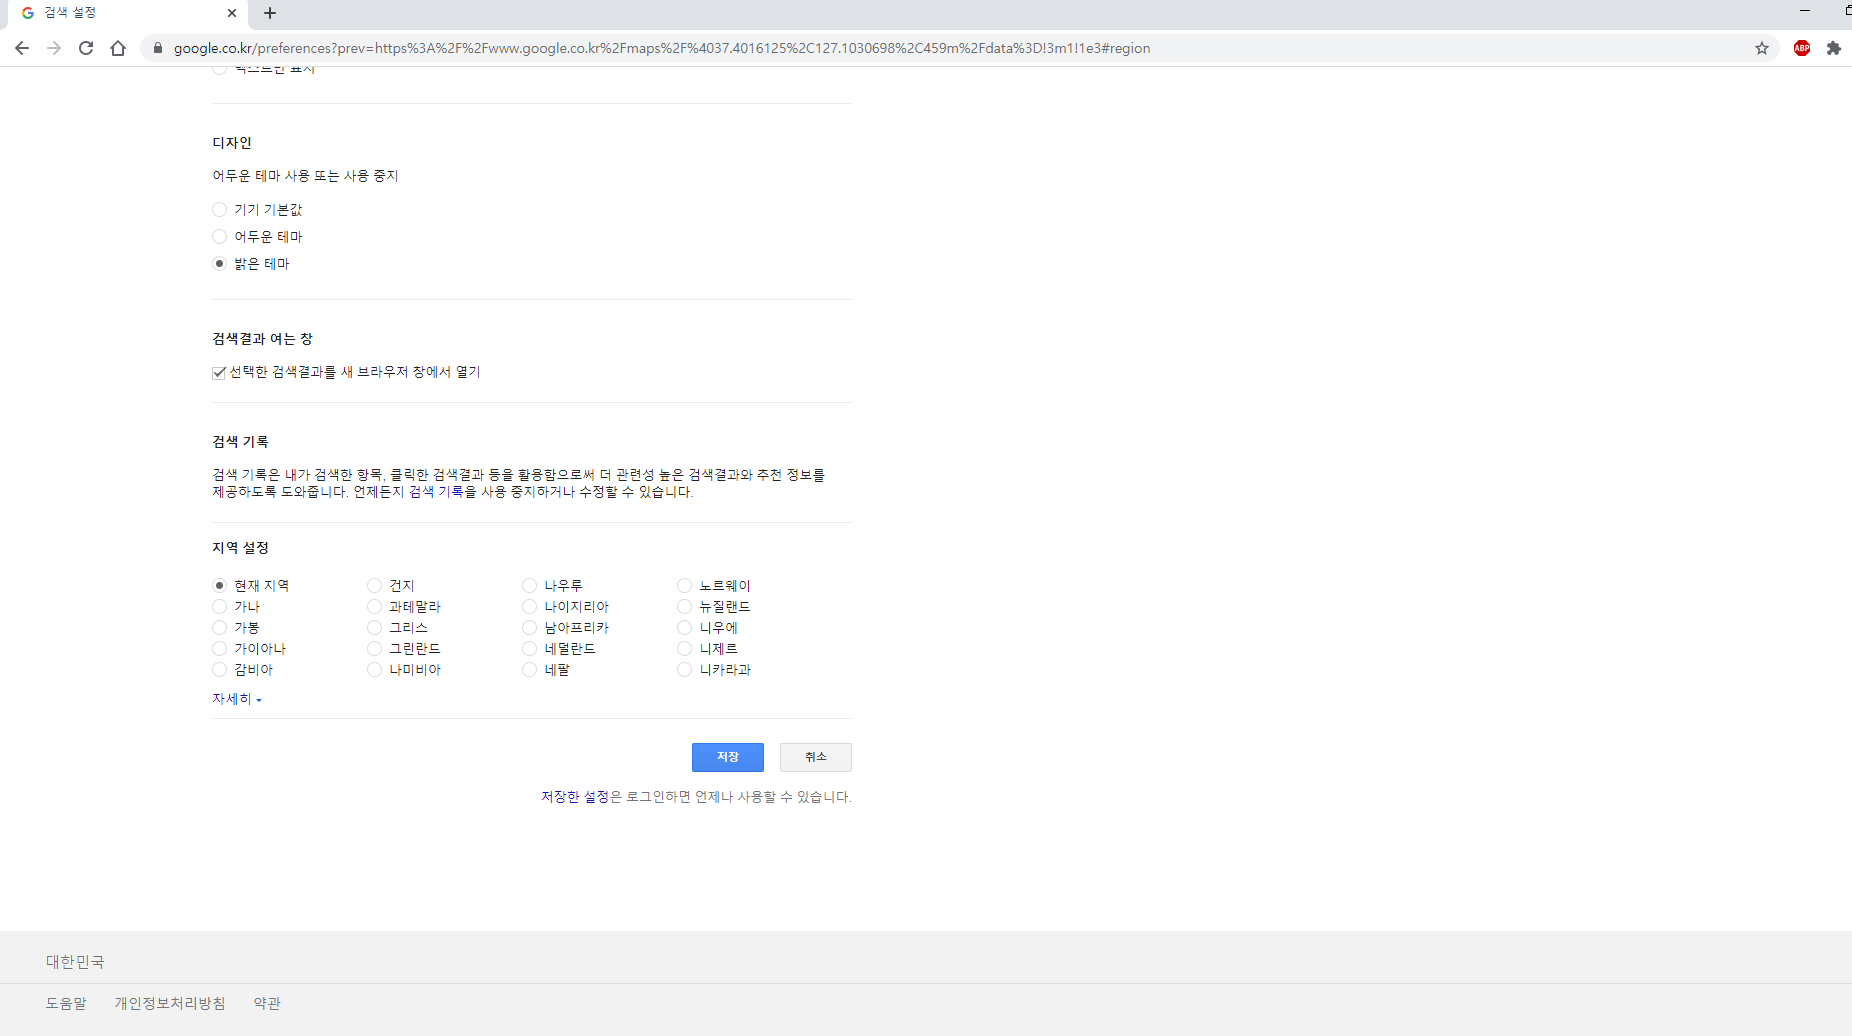Select the 기기 기본값 theme option
The image size is (1852, 1036).
point(220,210)
